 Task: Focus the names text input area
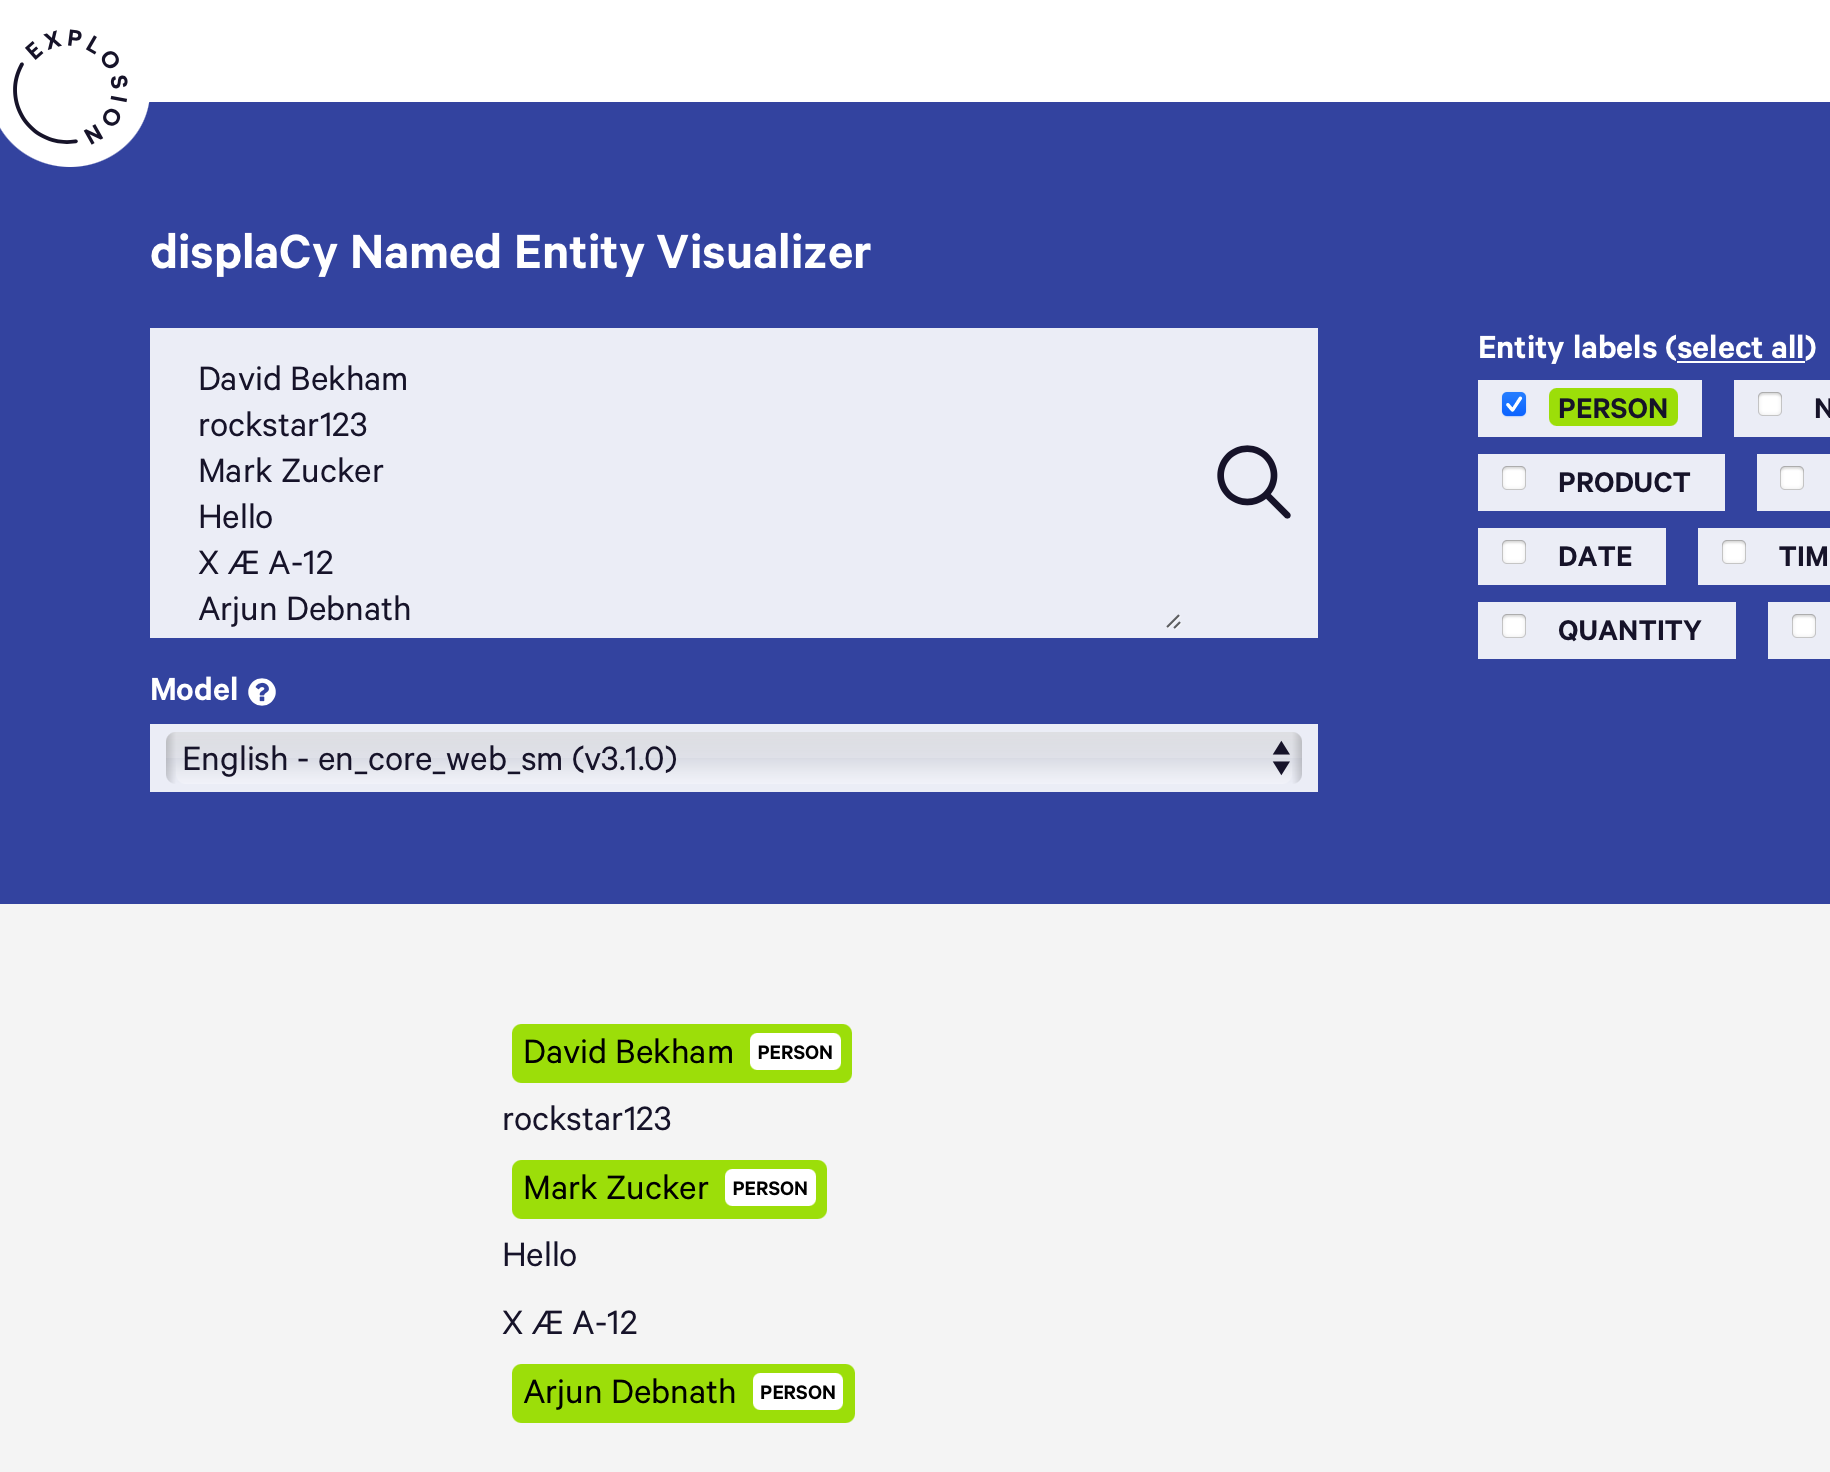coord(670,483)
